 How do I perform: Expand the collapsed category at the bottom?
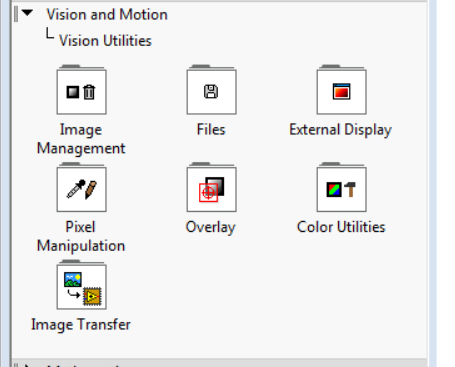click(27, 365)
